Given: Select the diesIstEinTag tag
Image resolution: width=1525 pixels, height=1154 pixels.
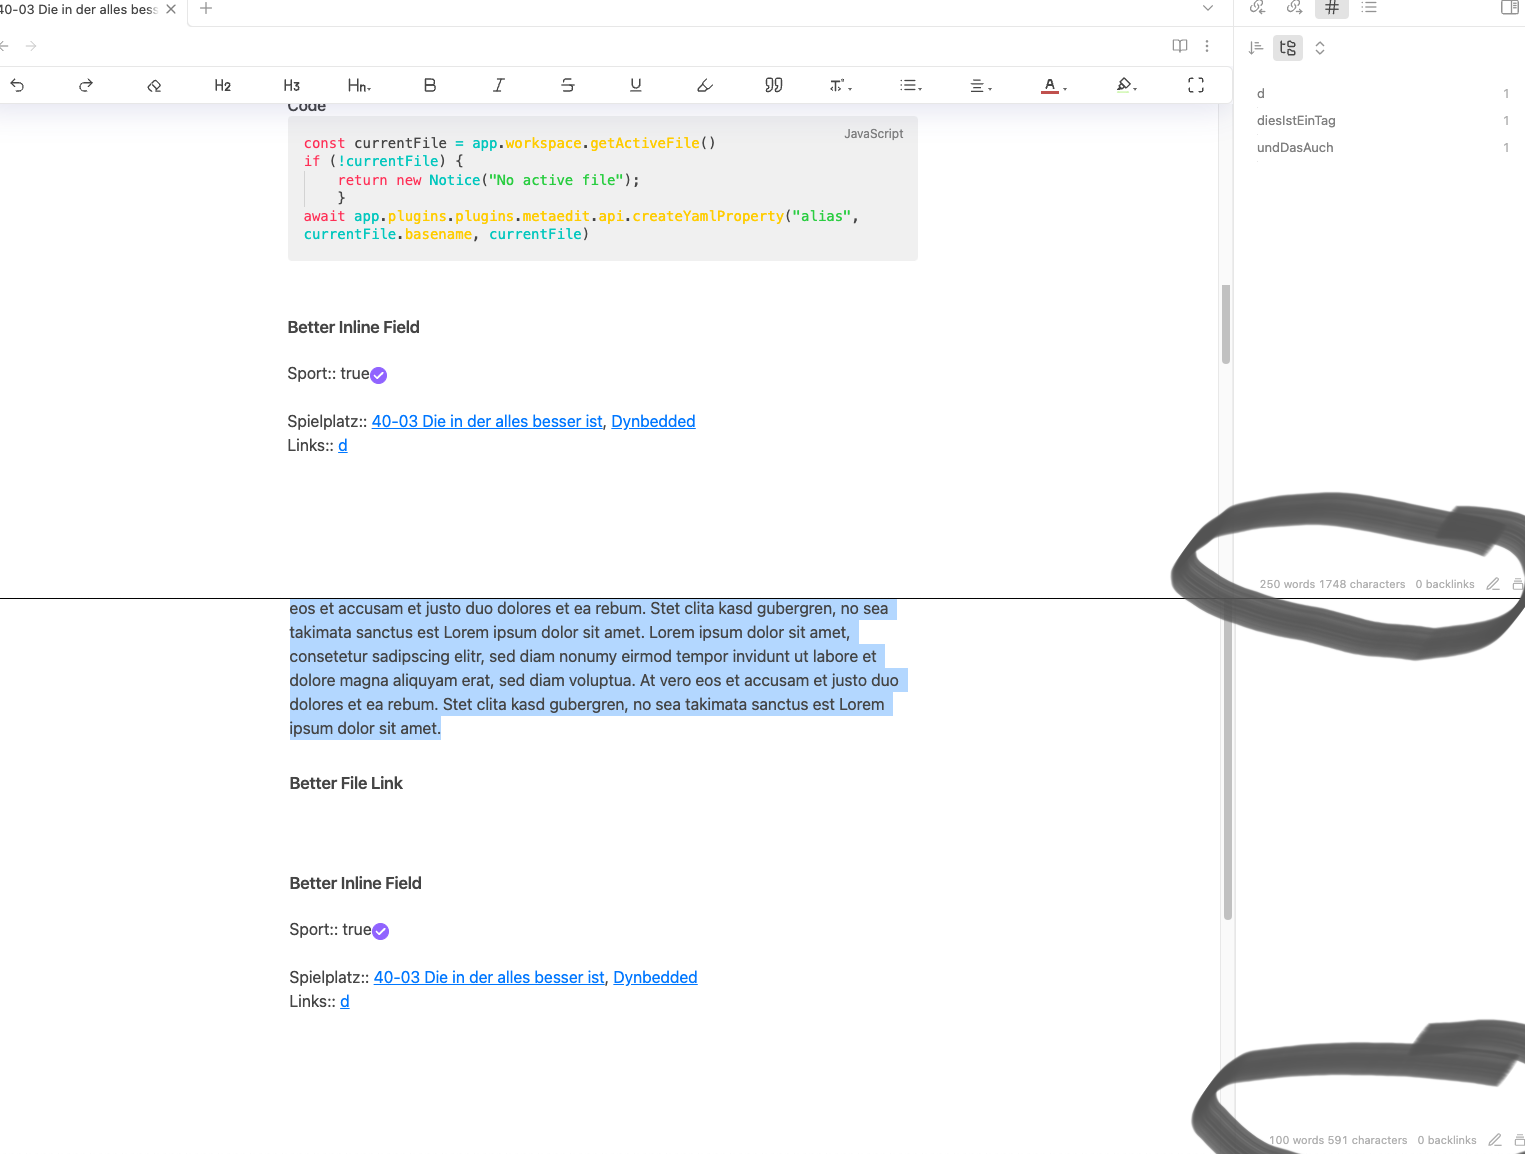Looking at the screenshot, I should (x=1296, y=120).
